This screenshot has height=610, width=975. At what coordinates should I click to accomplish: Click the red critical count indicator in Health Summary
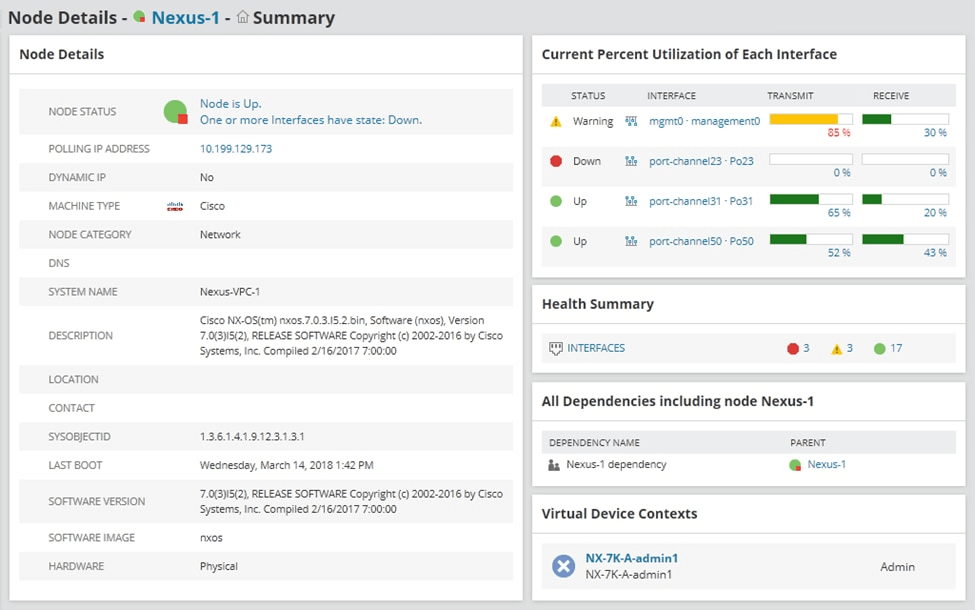(793, 349)
